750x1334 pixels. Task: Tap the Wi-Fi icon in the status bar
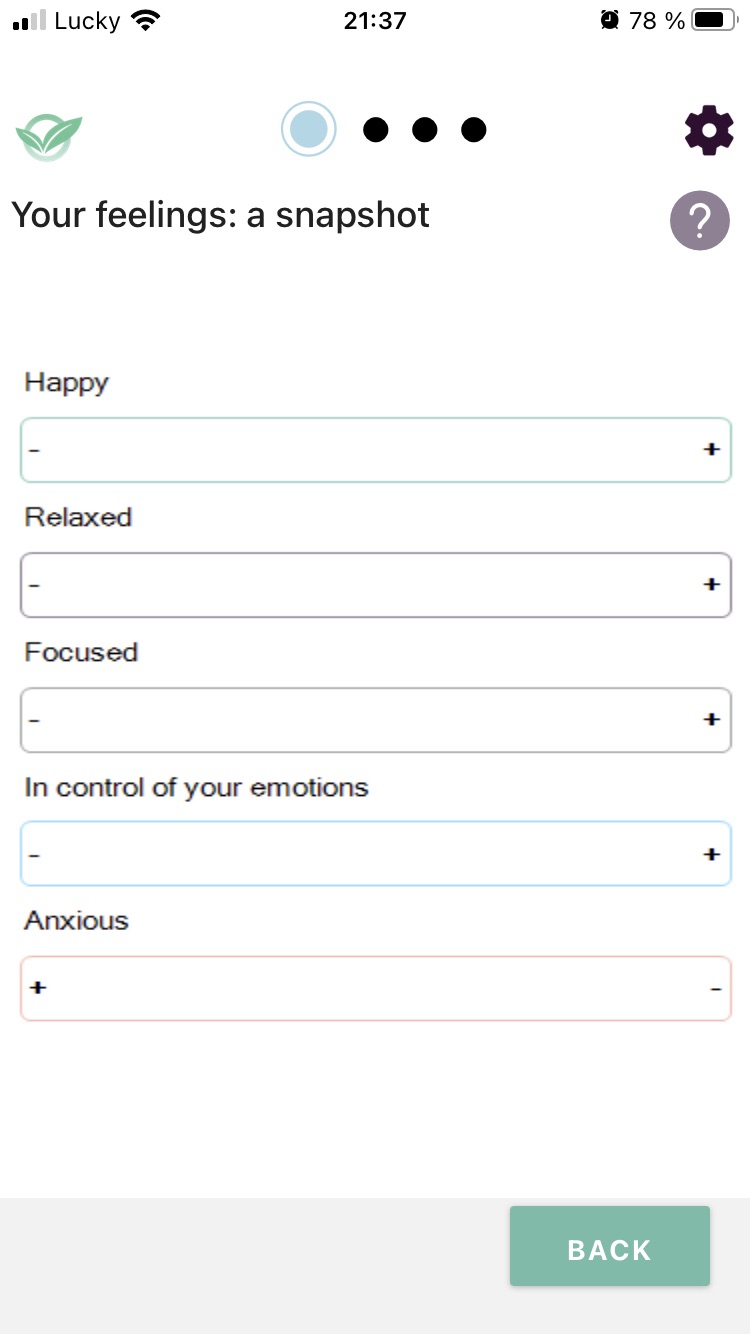(x=146, y=18)
